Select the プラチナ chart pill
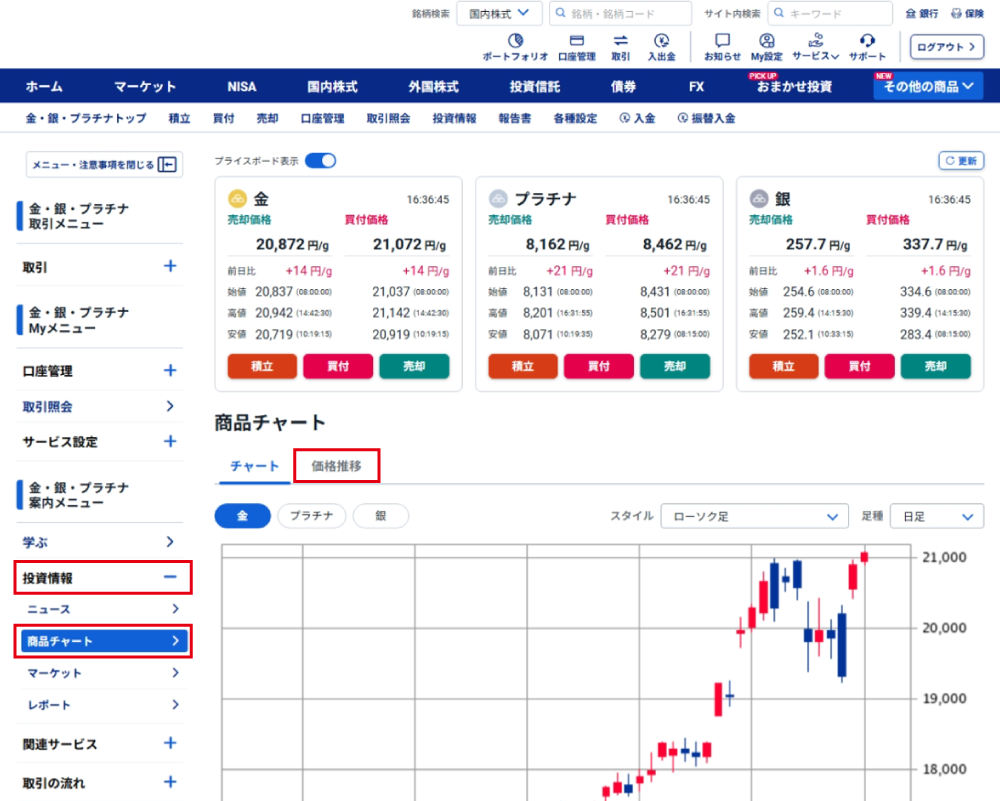The width and height of the screenshot is (1000, 801). 311,516
